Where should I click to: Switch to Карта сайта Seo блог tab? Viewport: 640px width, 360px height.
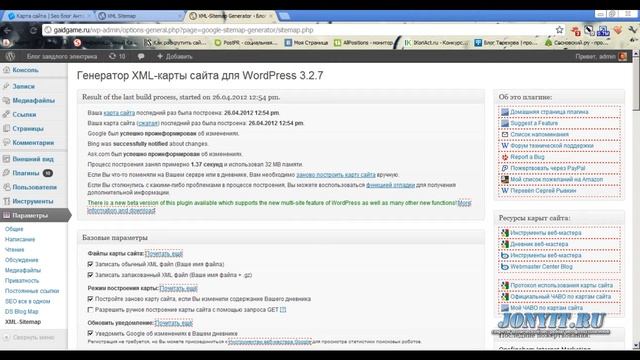pos(49,16)
